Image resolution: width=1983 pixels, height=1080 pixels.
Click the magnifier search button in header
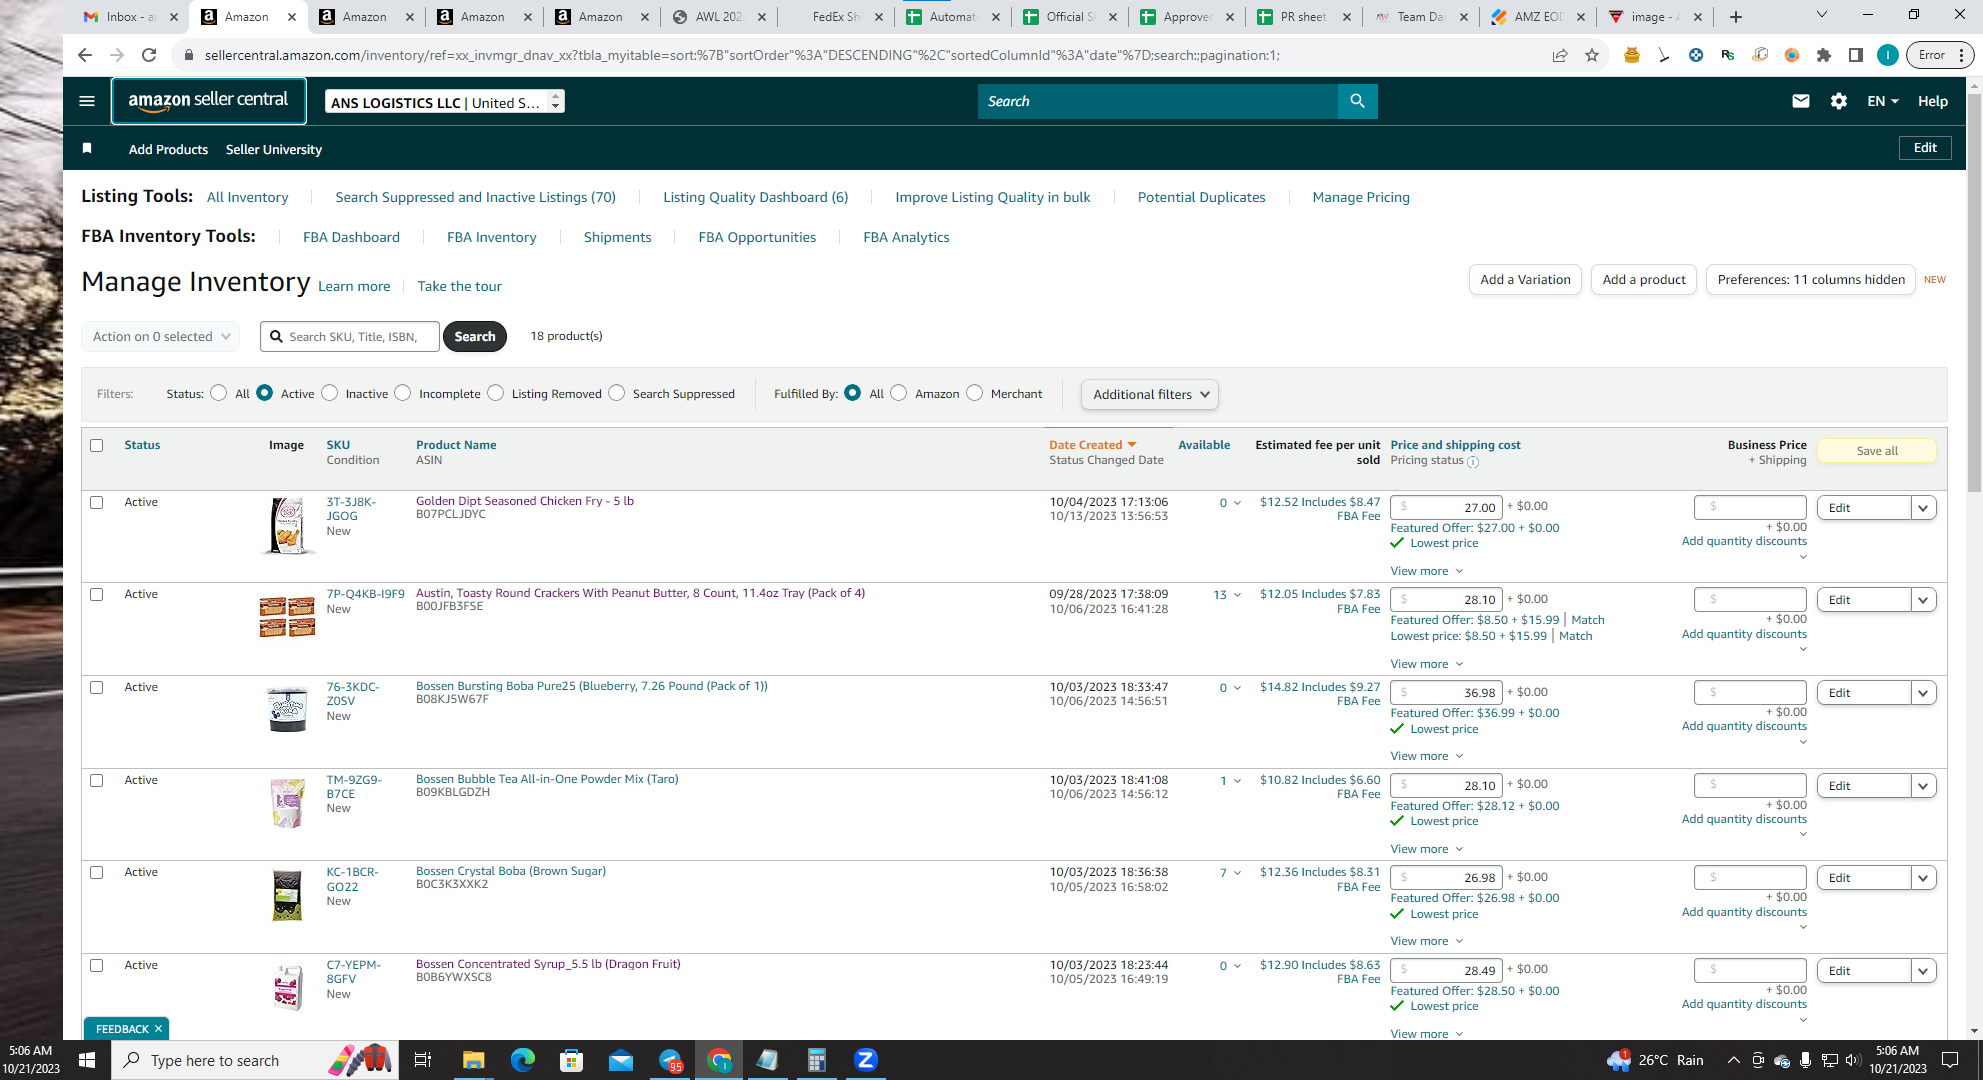1357,101
